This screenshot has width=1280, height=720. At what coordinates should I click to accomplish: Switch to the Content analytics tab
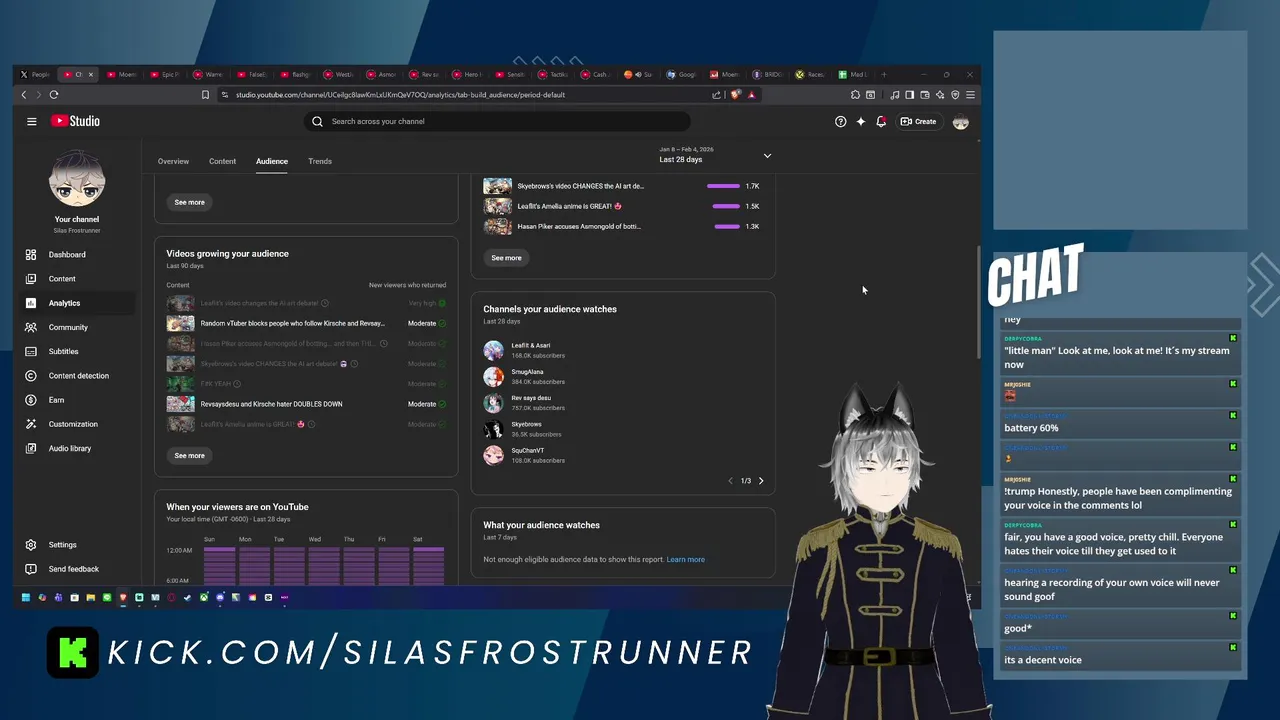click(x=222, y=161)
